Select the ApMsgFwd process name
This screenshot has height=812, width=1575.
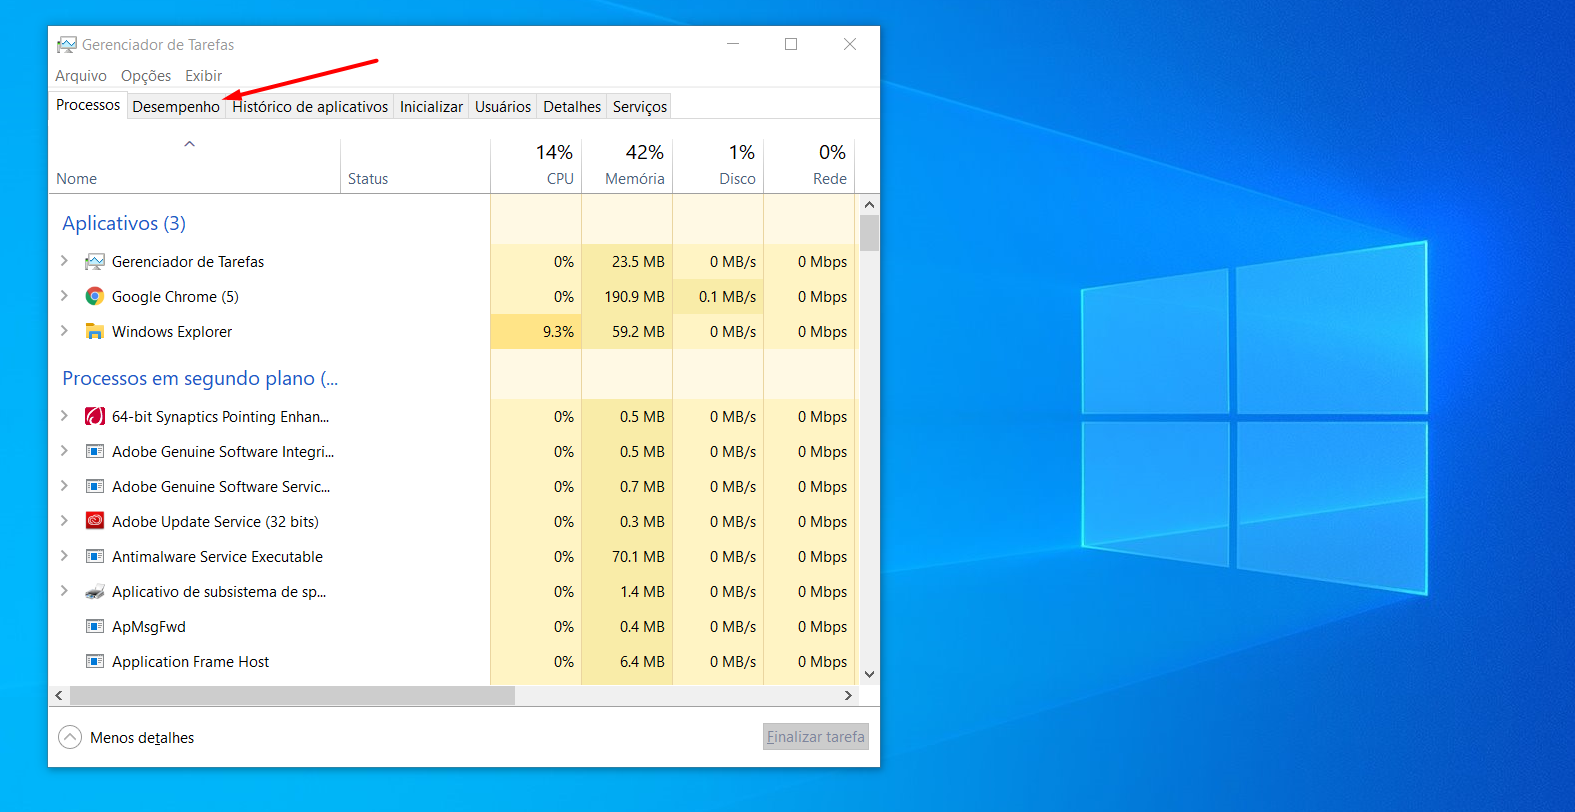click(149, 627)
